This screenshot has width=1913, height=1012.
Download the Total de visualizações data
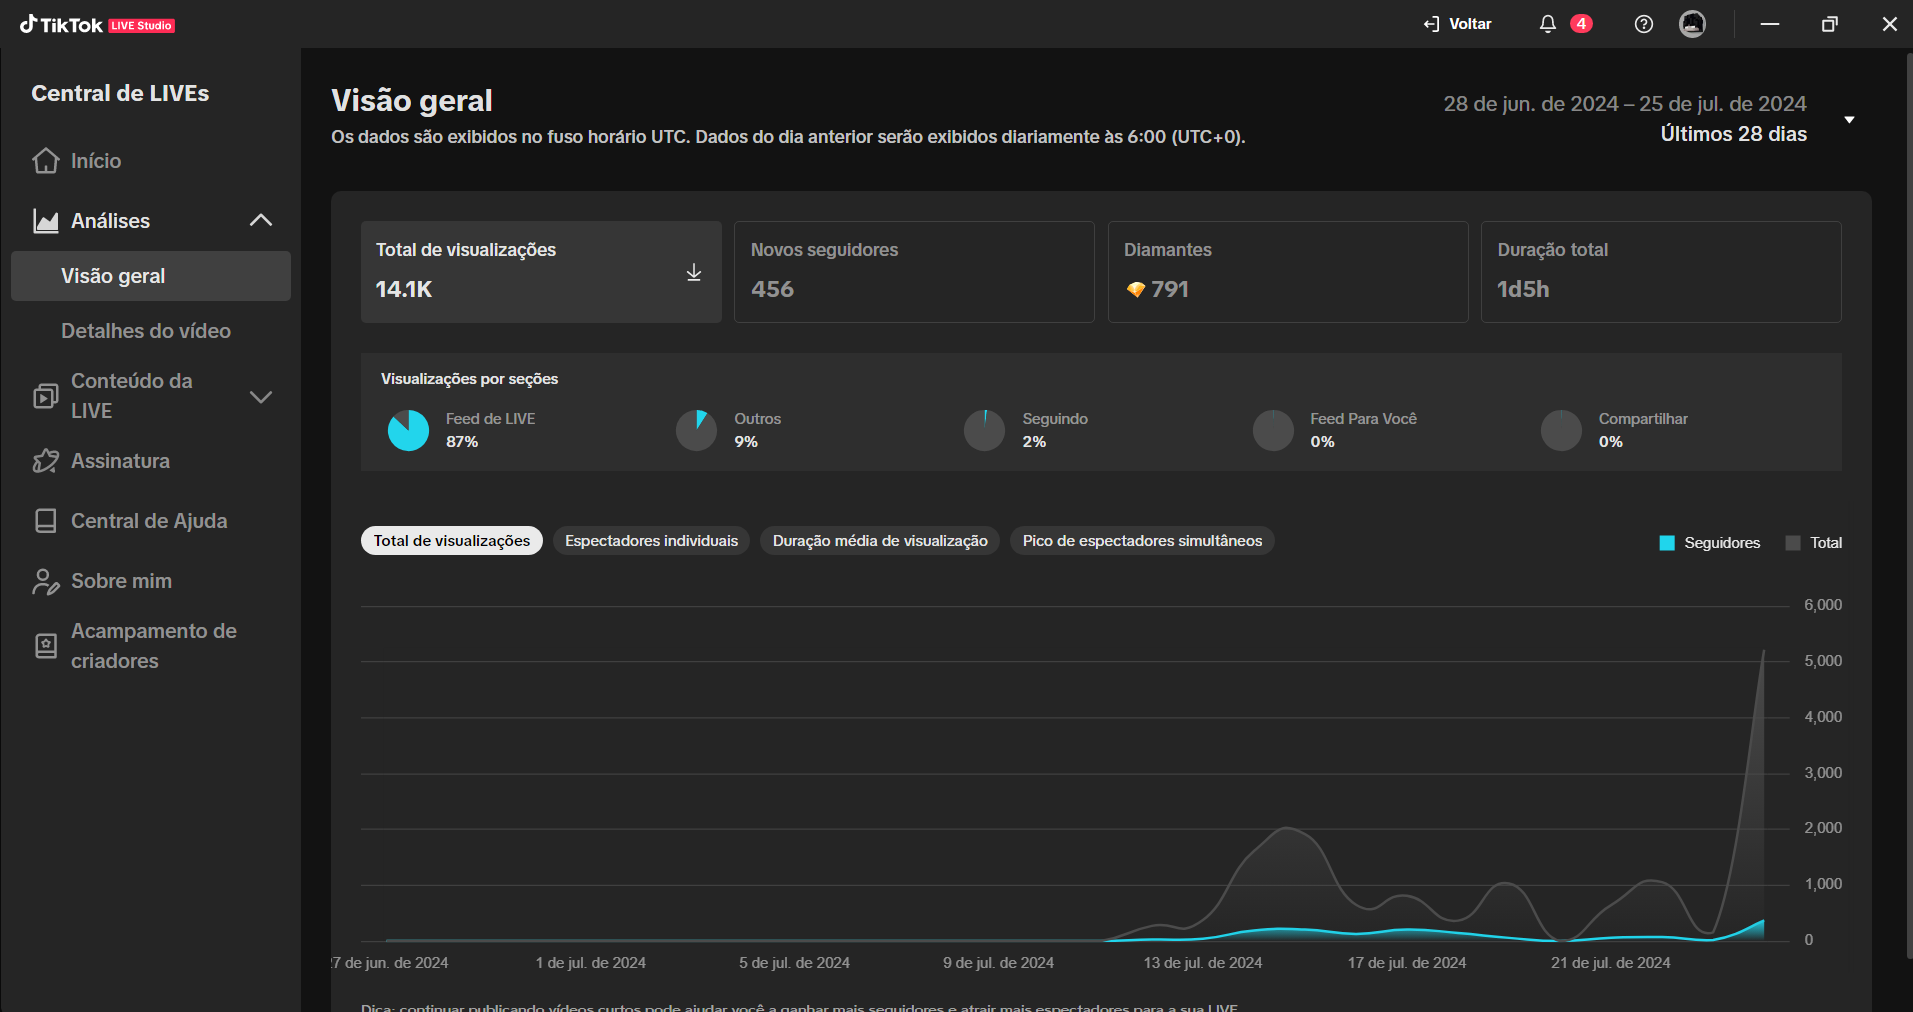(x=694, y=272)
